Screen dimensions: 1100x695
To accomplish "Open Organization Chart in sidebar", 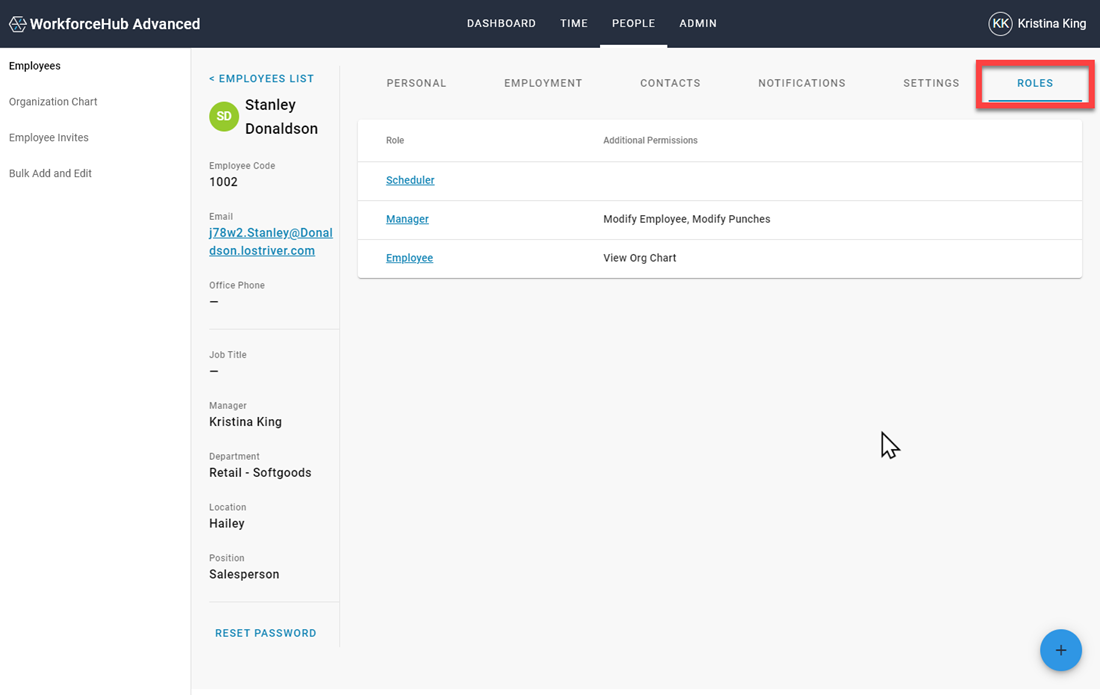I will (x=53, y=102).
